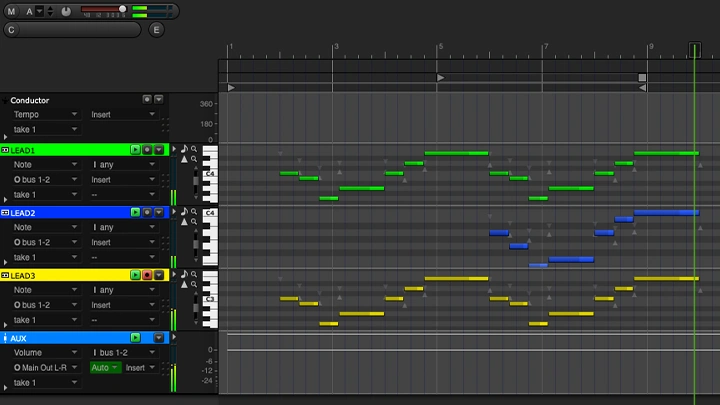Click the LEAD2 MIDI track type icon
Viewport: 720px width, 405px height.
coord(5,213)
